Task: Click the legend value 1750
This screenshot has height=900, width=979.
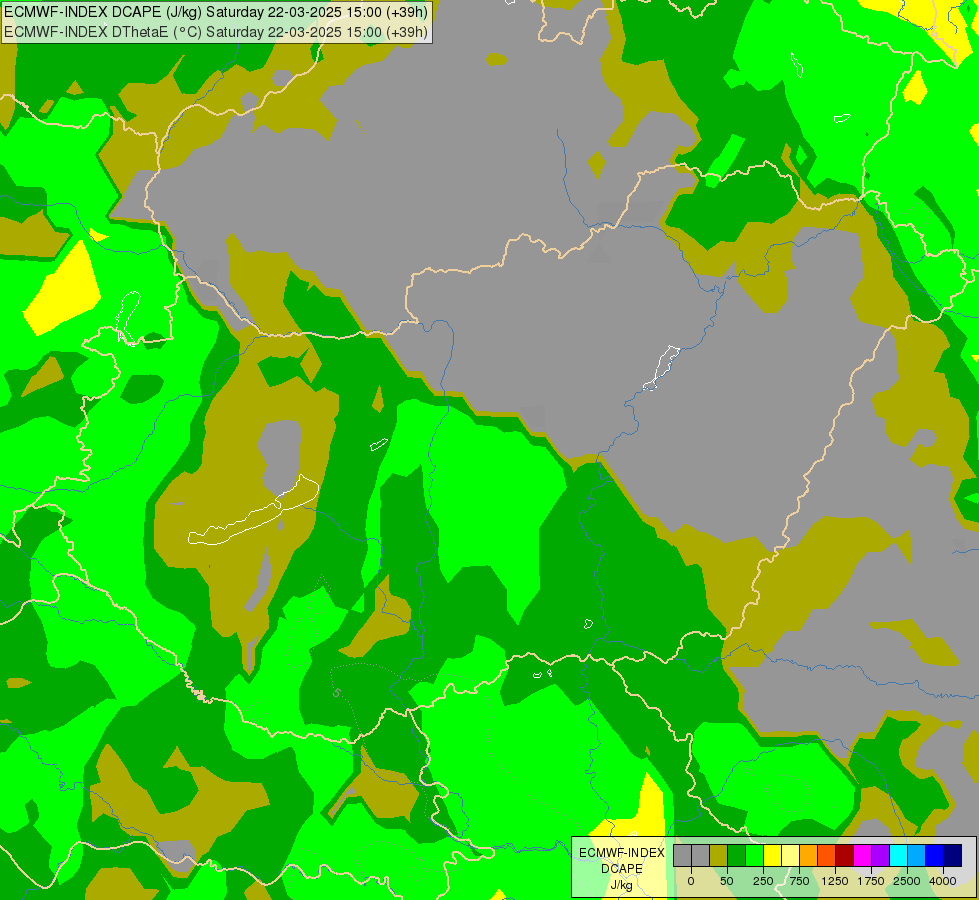Action: tap(871, 881)
